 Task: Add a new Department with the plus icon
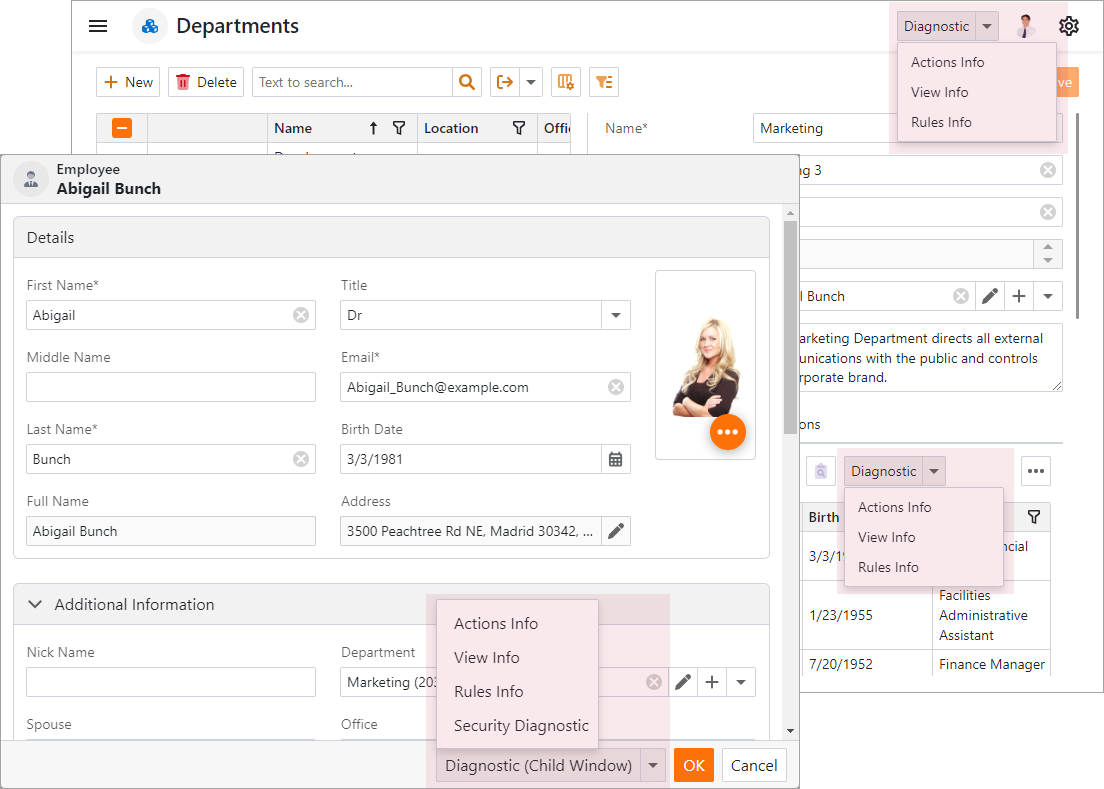(x=712, y=682)
